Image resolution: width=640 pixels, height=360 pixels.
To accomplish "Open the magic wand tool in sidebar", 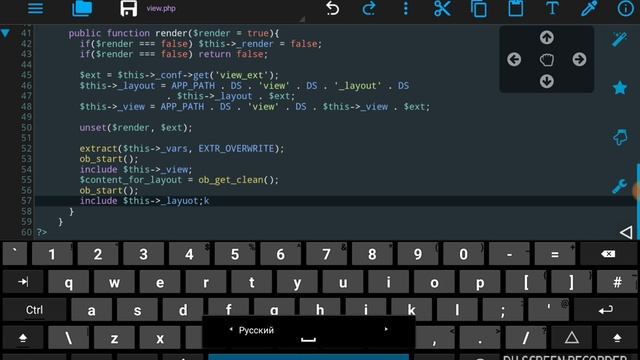I will (x=620, y=39).
